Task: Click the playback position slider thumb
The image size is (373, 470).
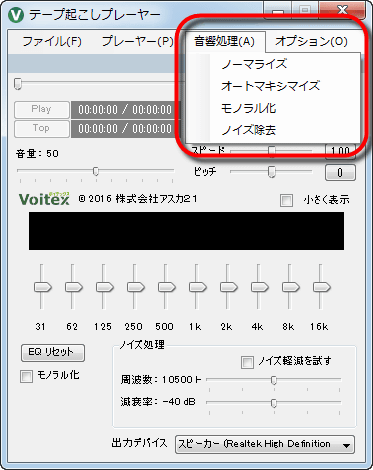Action: (18, 84)
